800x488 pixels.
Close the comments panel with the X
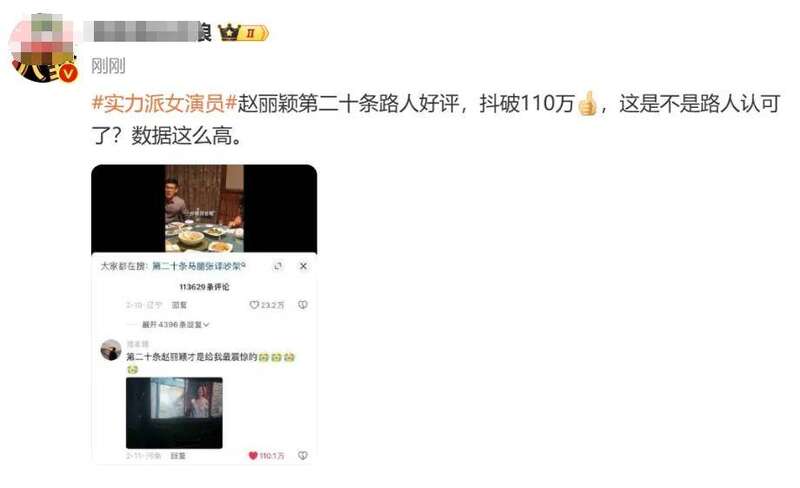point(303,266)
